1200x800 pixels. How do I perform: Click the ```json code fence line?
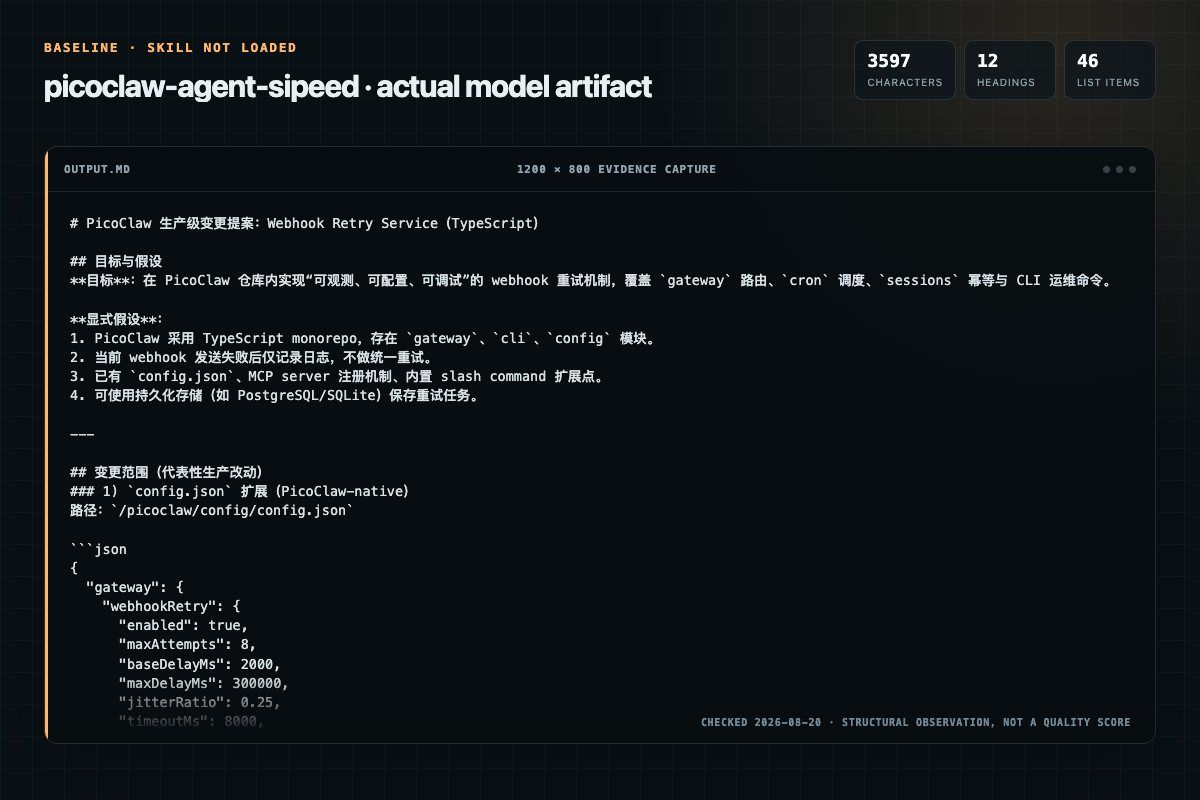click(99, 549)
